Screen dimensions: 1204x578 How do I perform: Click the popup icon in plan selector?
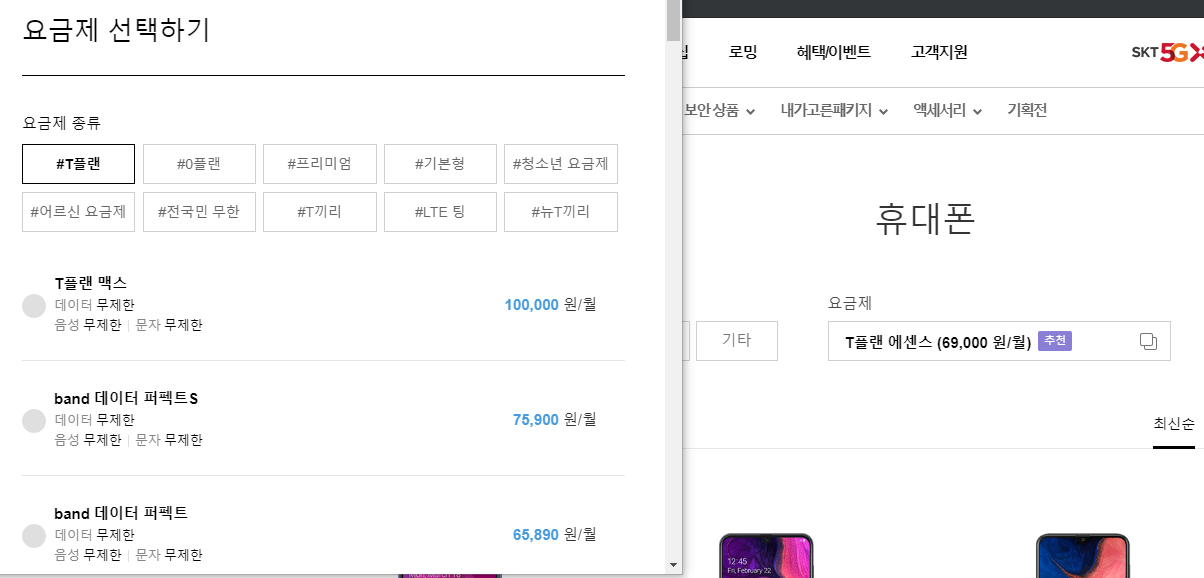1148,341
